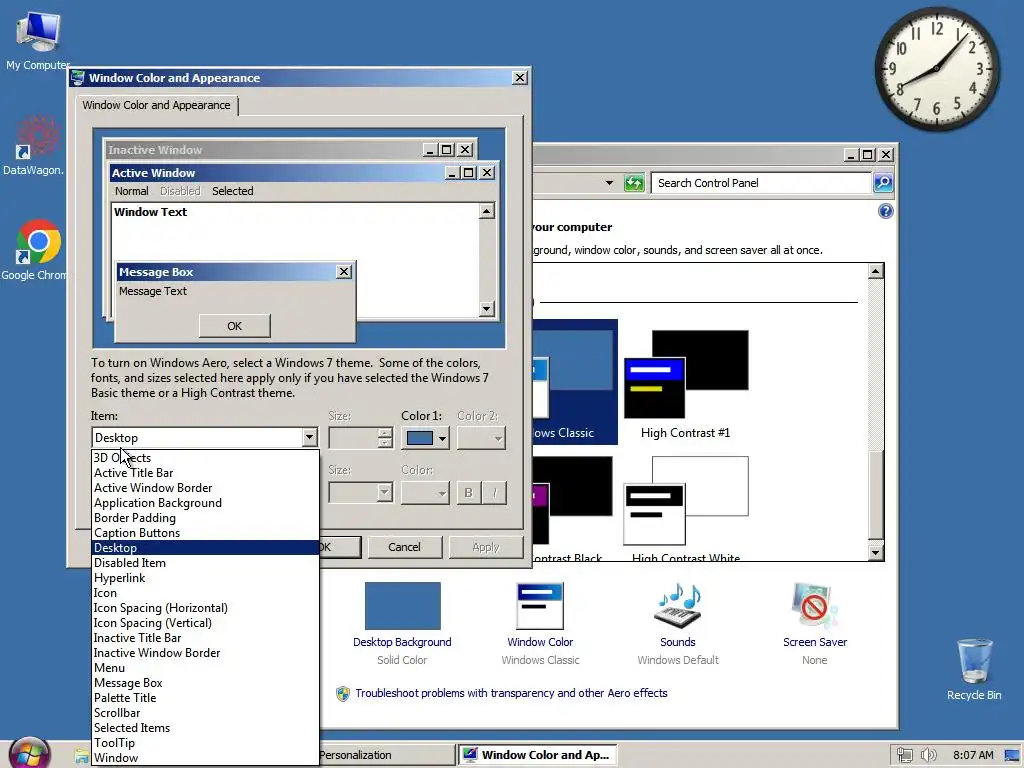
Task: Collapse the Item combo box arrow
Action: click(310, 438)
